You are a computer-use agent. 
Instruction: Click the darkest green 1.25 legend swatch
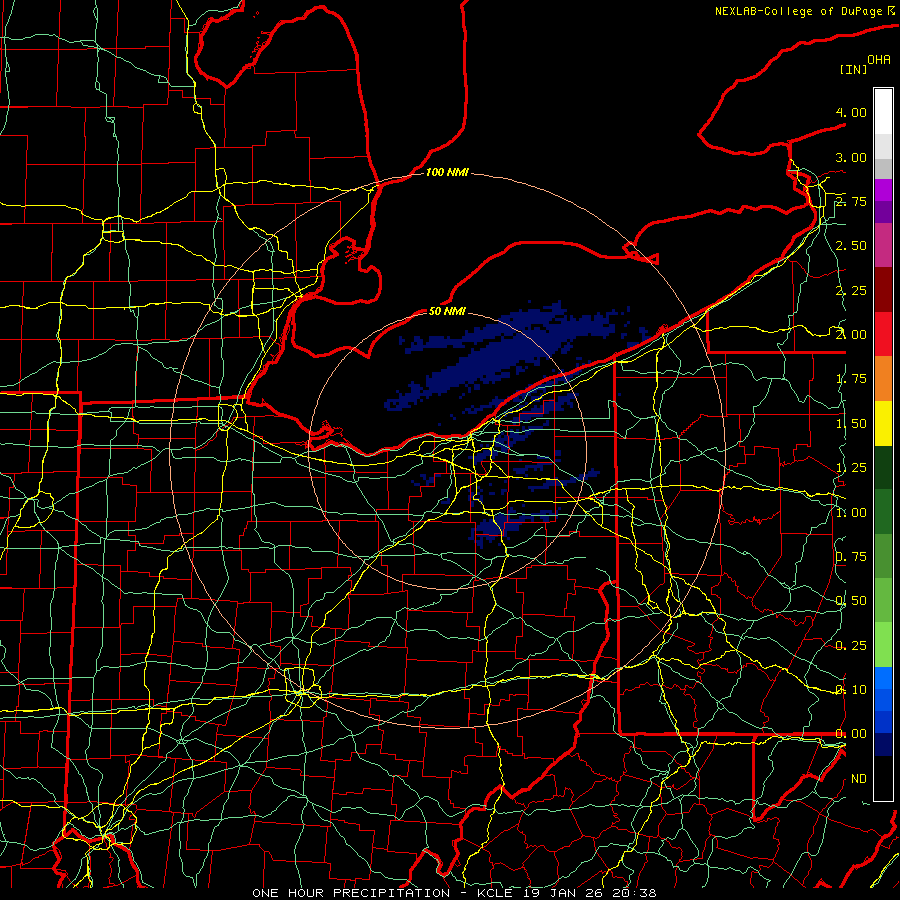[883, 467]
